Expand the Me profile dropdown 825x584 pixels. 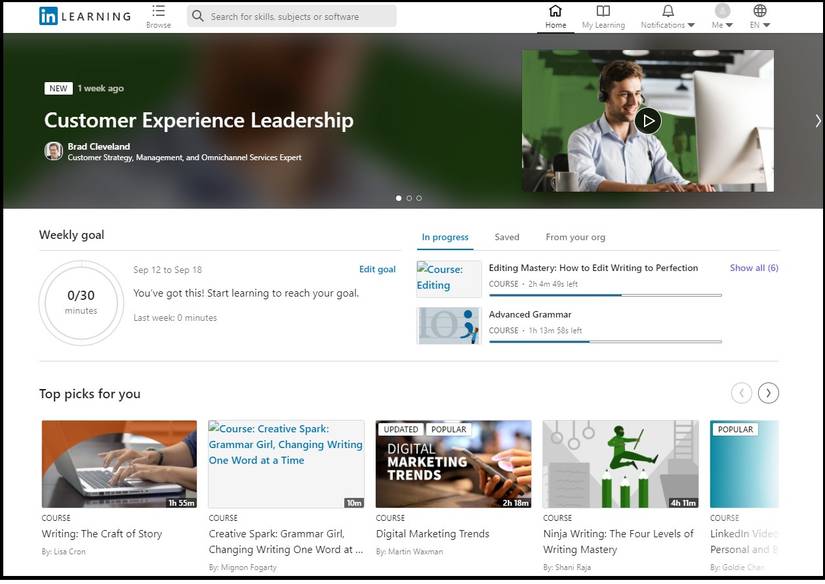(722, 17)
